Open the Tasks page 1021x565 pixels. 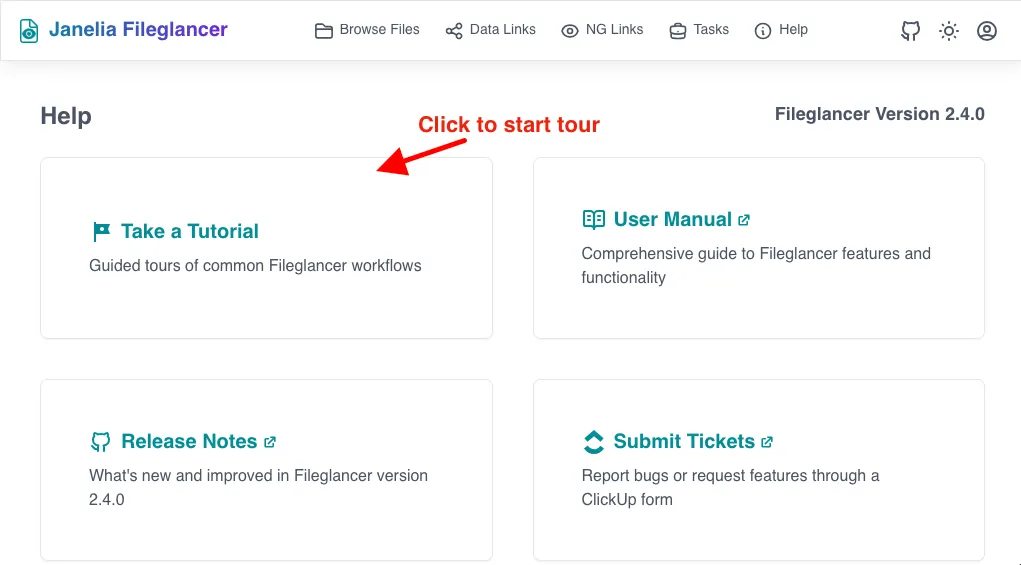(x=699, y=30)
